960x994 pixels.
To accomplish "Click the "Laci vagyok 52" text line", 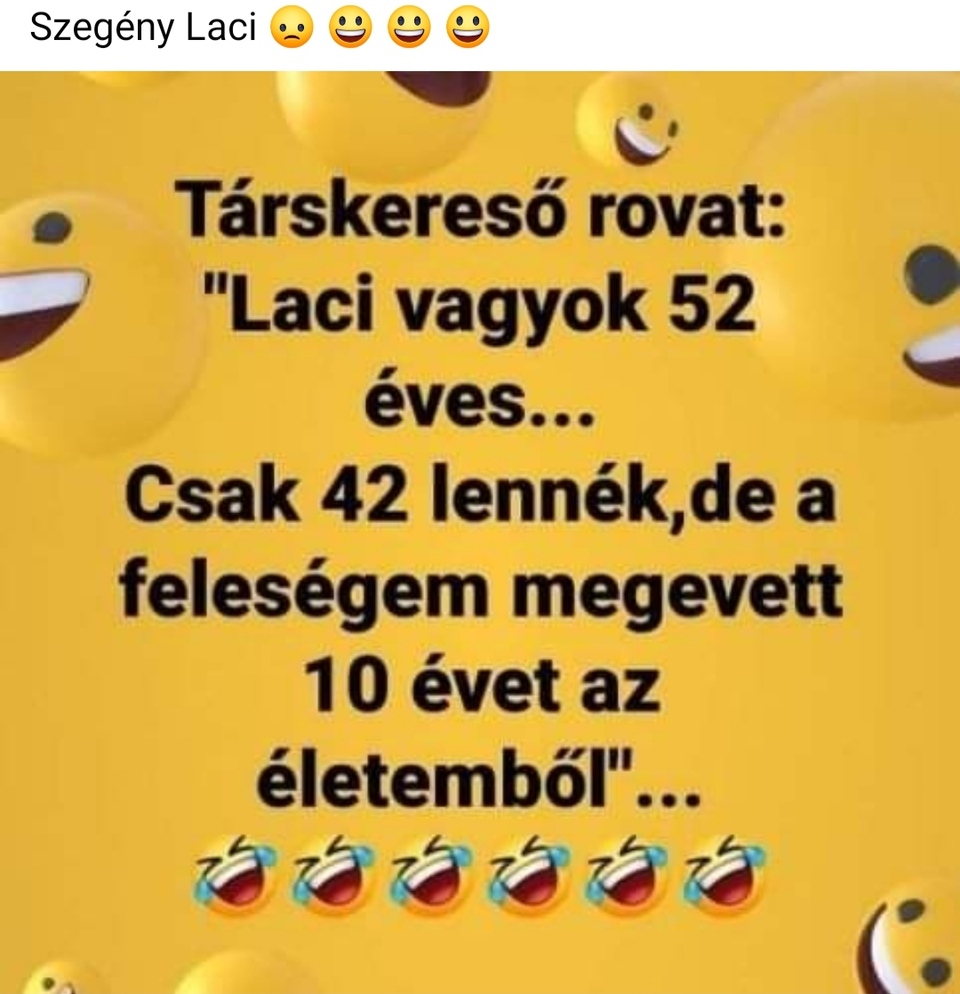I will point(480,306).
